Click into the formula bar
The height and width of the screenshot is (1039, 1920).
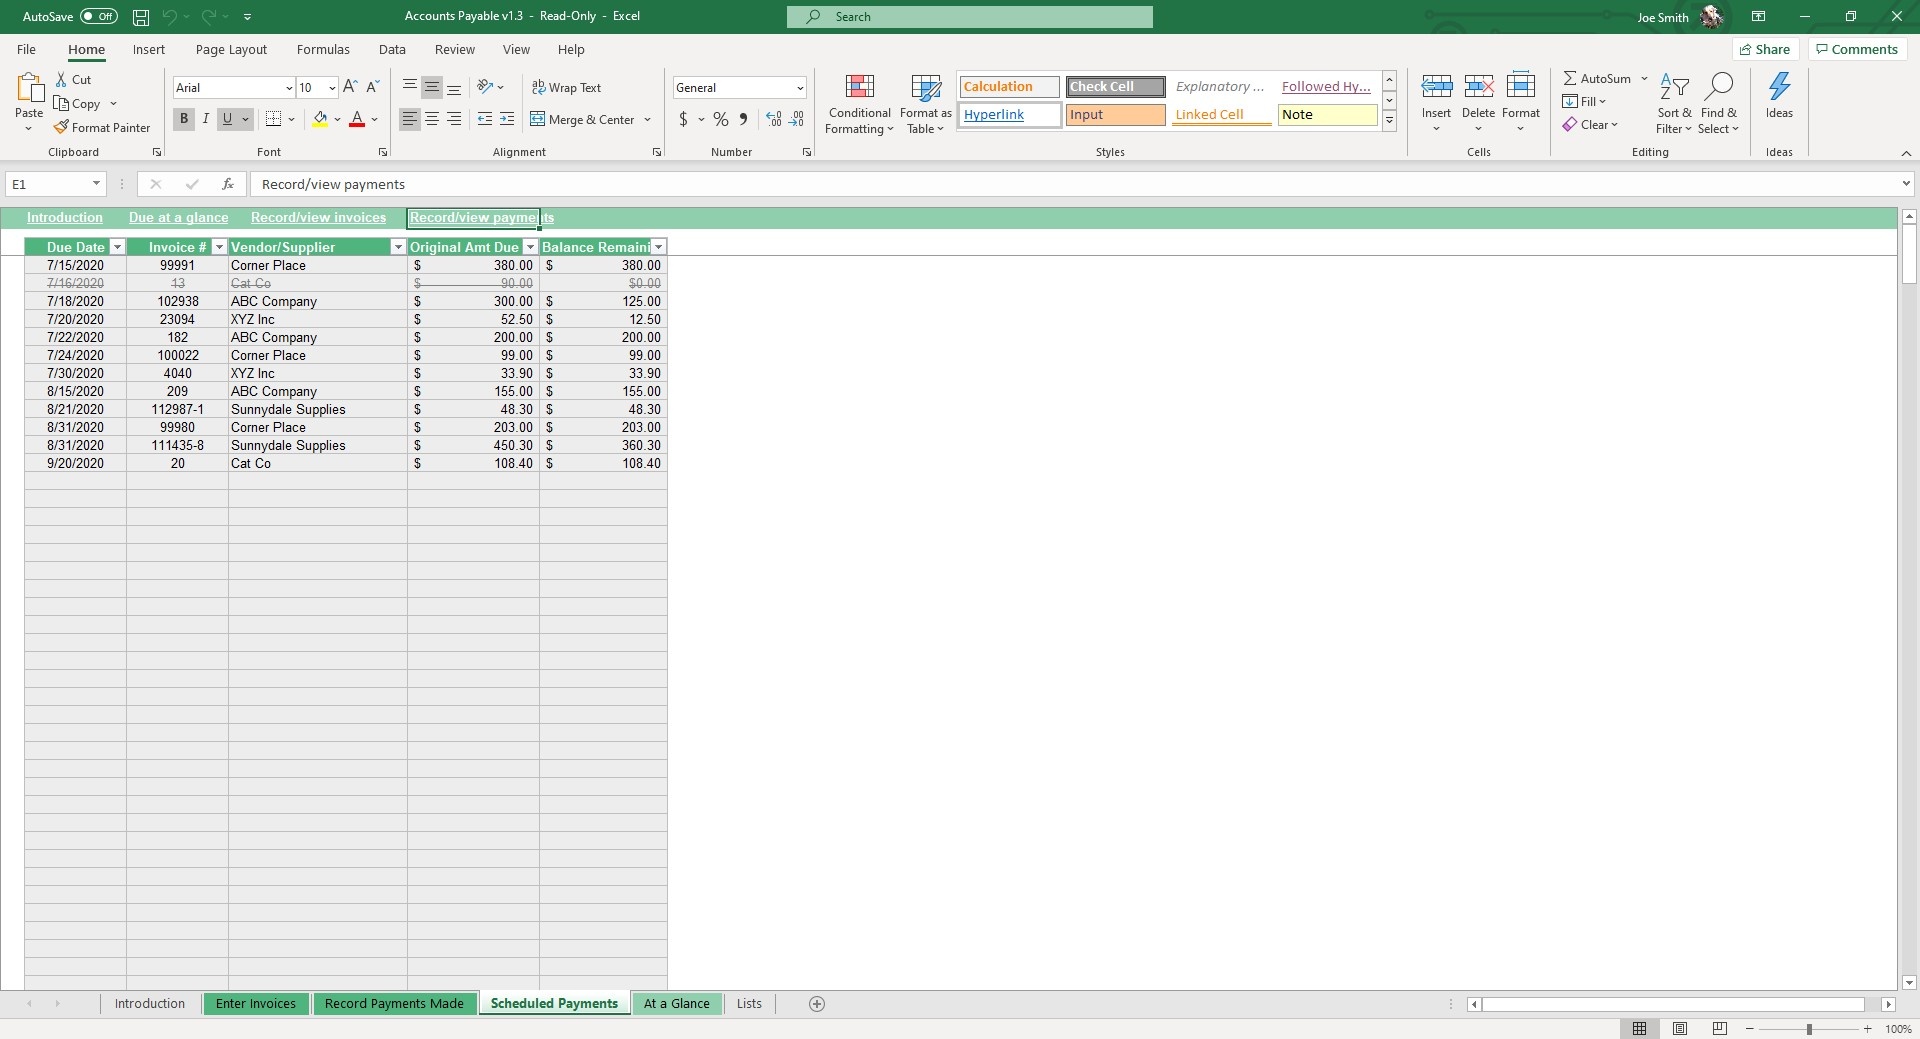pos(1075,184)
